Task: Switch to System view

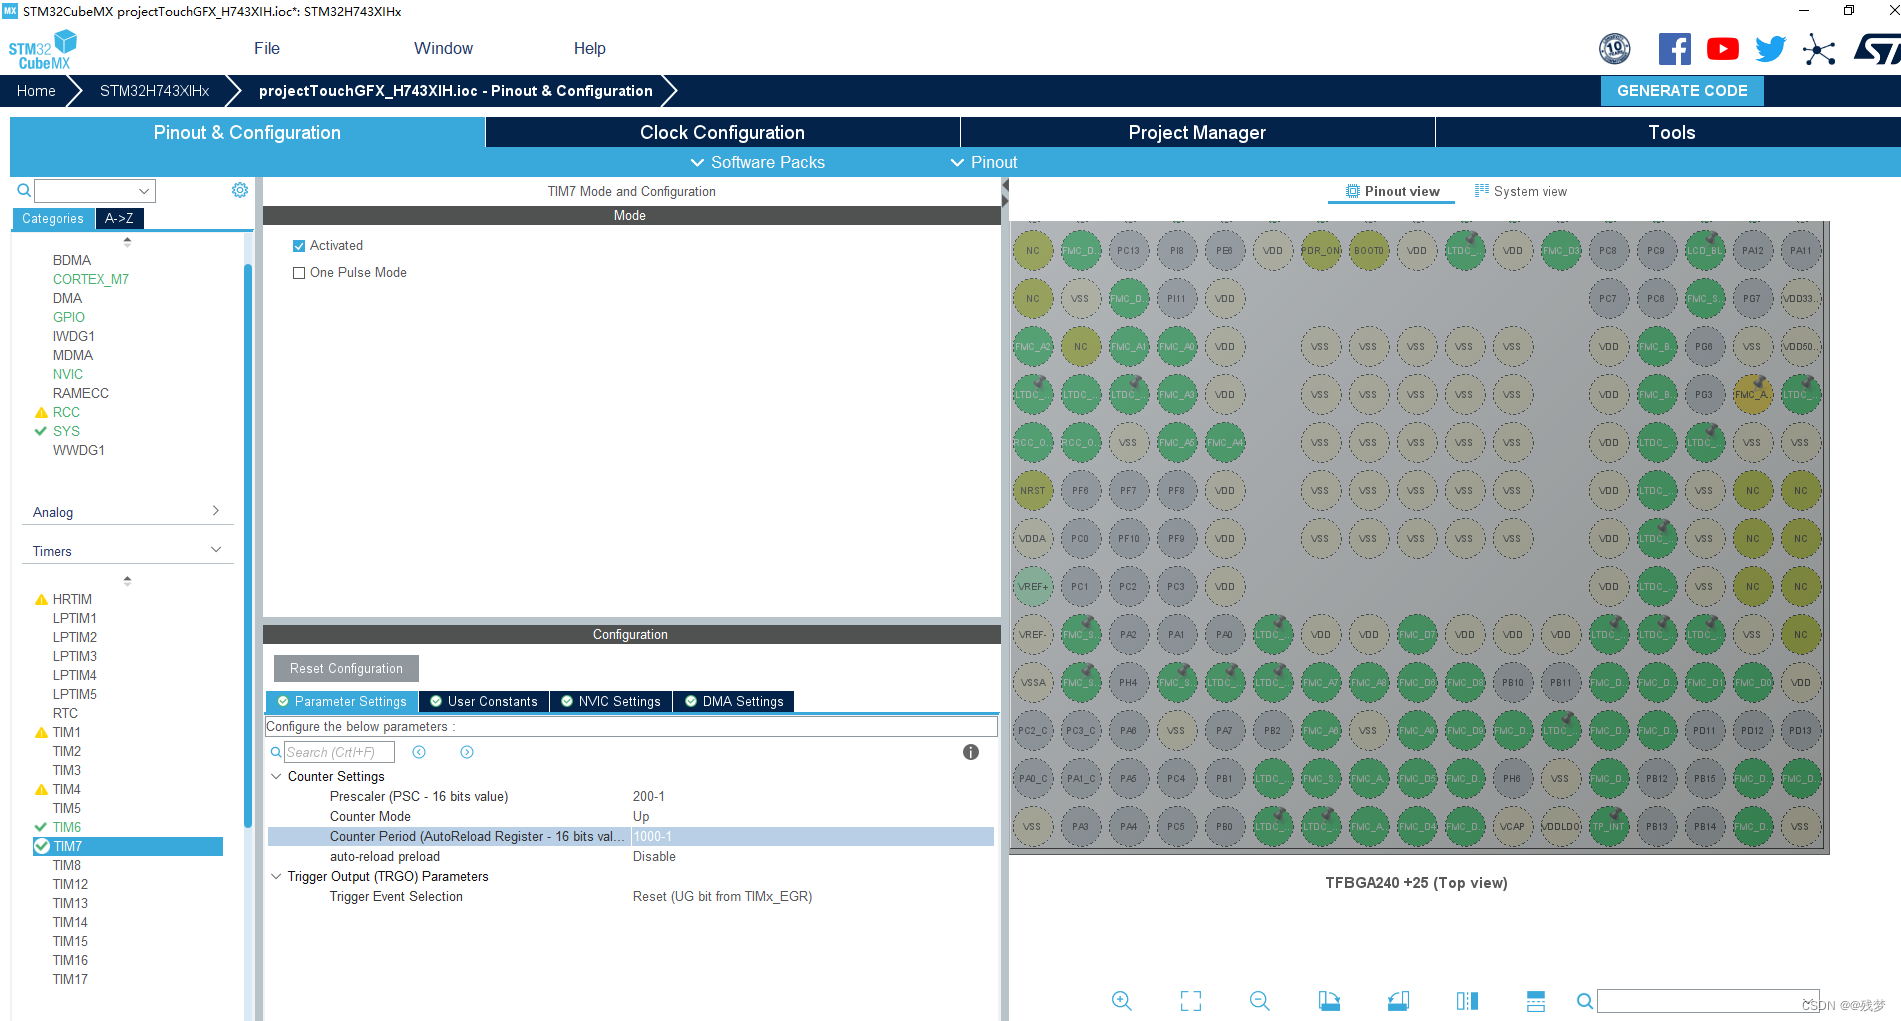Action: pos(1520,191)
